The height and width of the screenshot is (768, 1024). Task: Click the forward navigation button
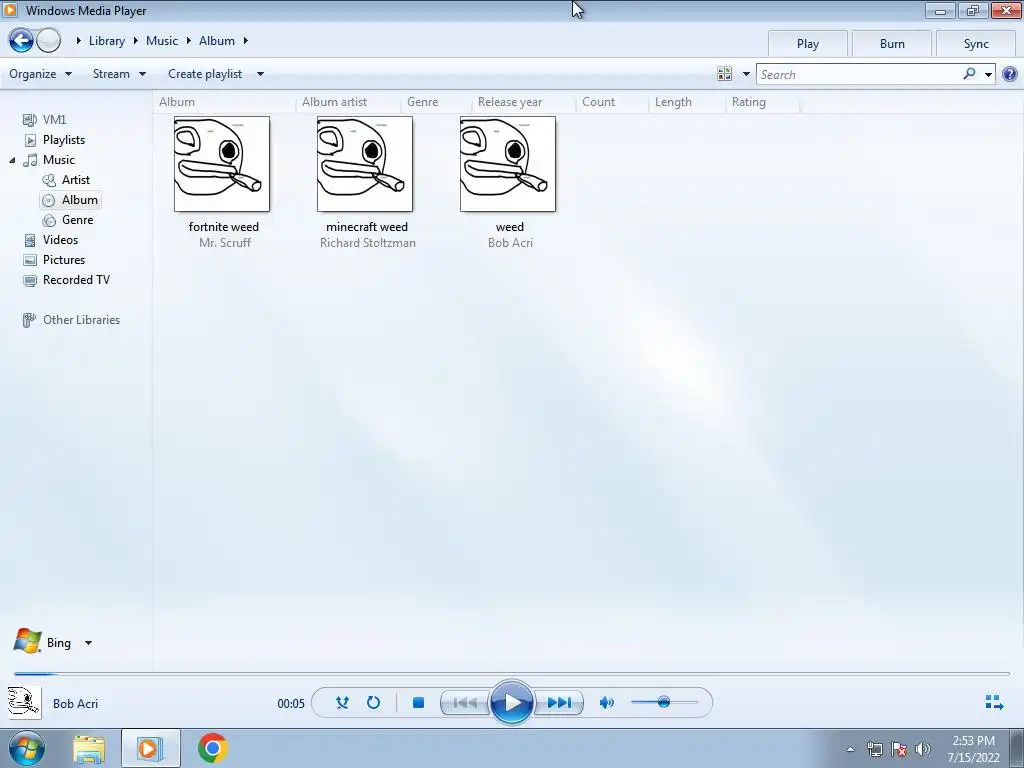[48, 40]
